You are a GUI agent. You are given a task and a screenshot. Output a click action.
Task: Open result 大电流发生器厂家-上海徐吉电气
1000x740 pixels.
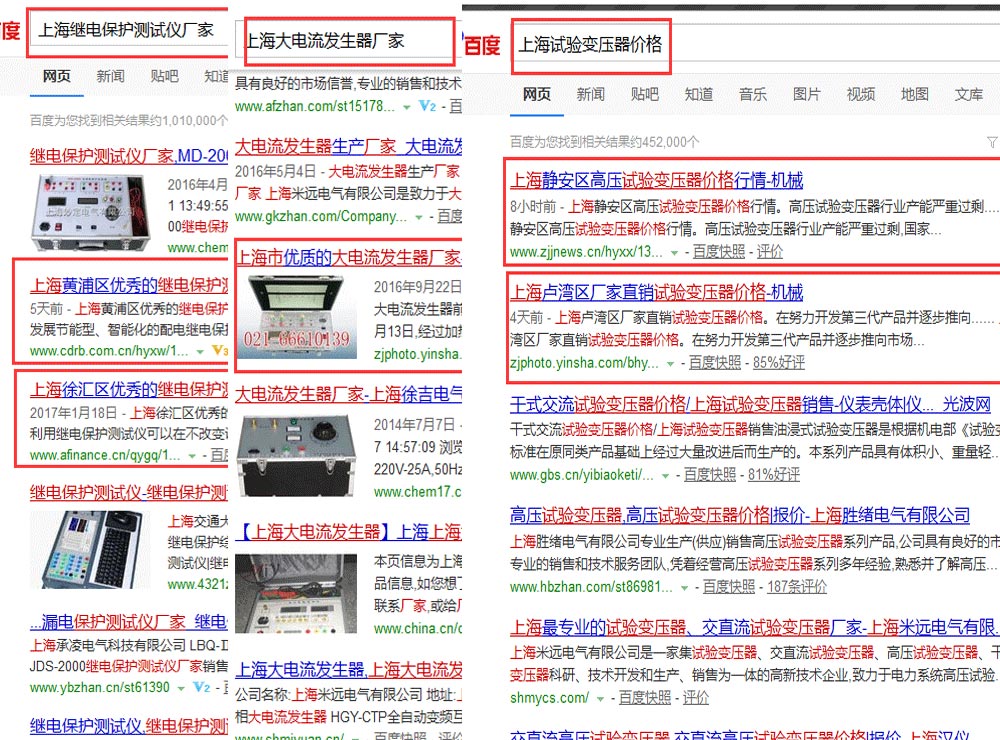348,394
